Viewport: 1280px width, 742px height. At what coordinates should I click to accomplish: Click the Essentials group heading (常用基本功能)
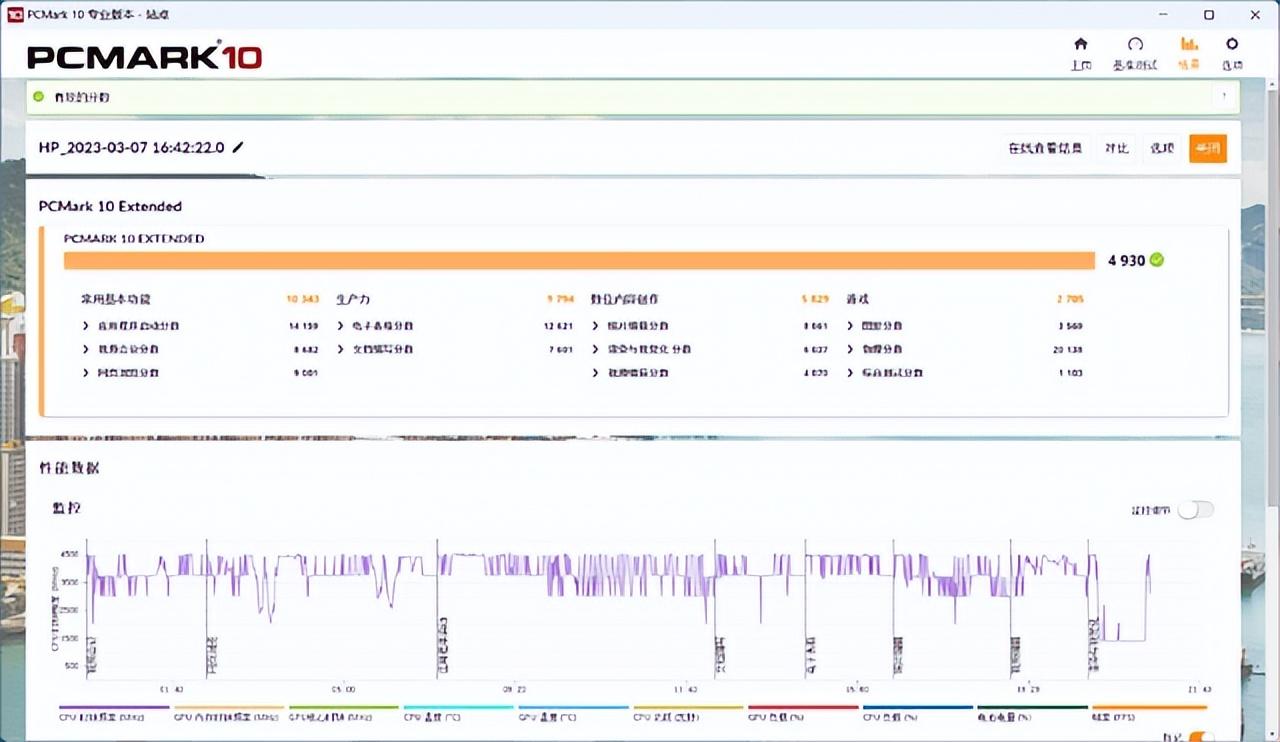point(116,299)
